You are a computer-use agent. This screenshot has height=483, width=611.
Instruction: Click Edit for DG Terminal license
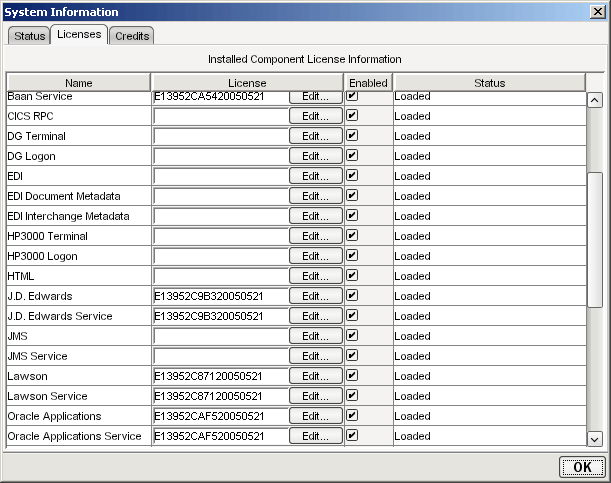click(316, 136)
